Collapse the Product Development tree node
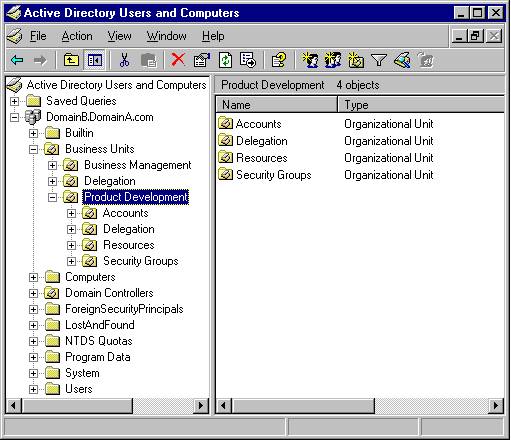Image resolution: width=511 pixels, height=440 pixels. tap(52, 197)
